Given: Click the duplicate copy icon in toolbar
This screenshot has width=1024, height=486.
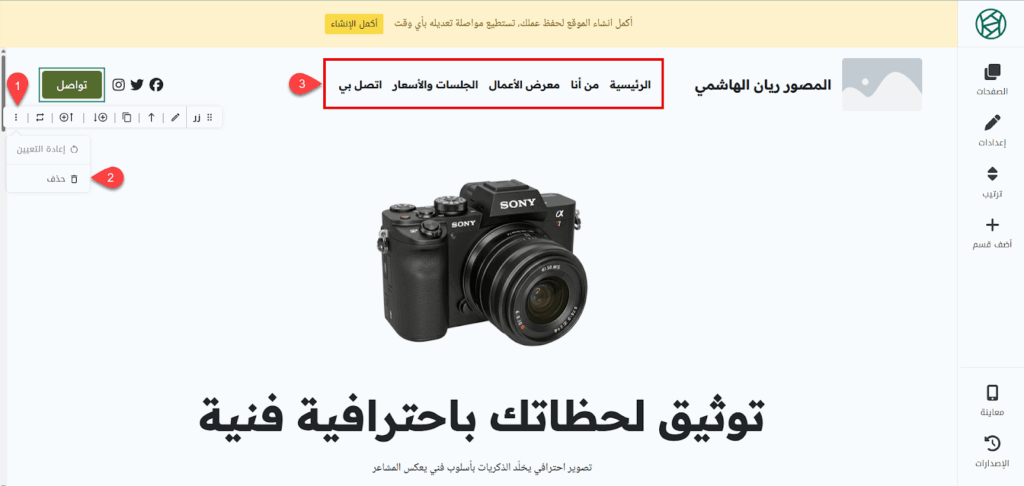Looking at the screenshot, I should point(127,118).
